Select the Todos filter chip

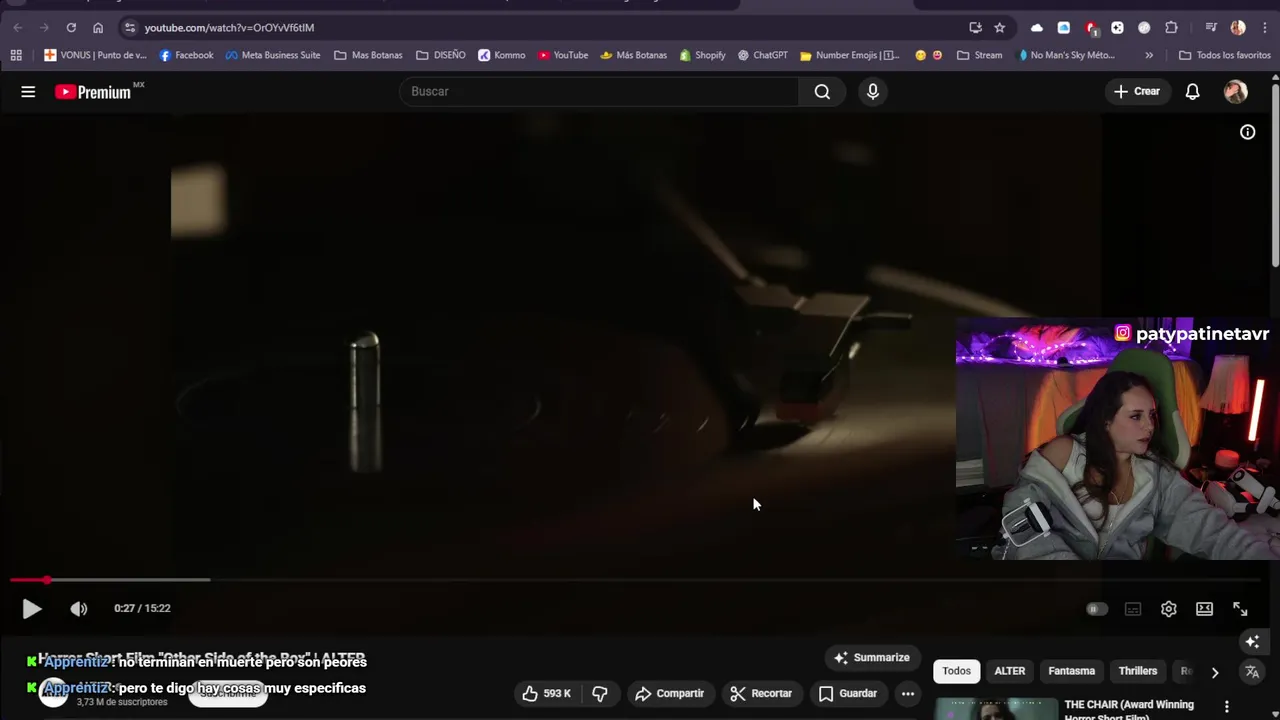pos(956,671)
